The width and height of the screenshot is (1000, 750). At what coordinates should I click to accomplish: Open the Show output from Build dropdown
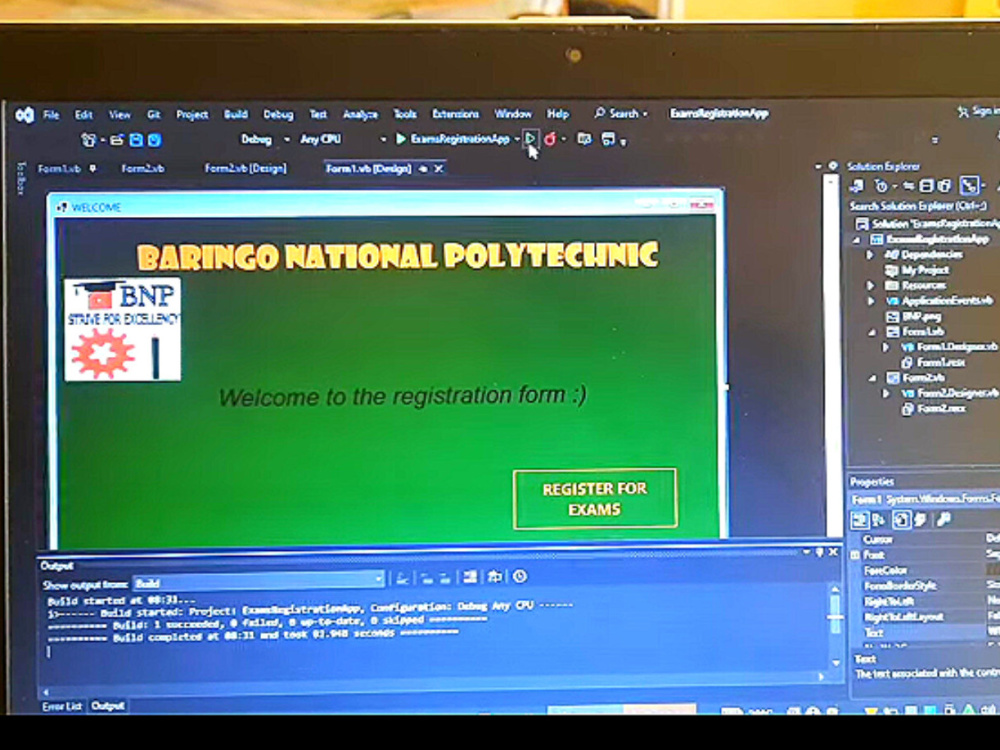pyautogui.click(x=258, y=582)
